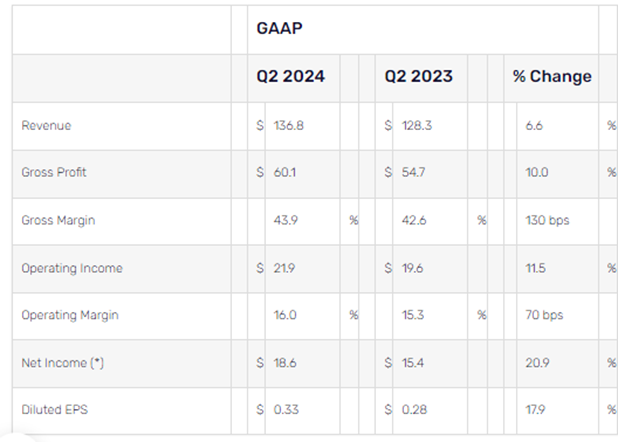The height and width of the screenshot is (442, 618).
Task: Click the 20.9 net income change value
Action: tap(537, 363)
